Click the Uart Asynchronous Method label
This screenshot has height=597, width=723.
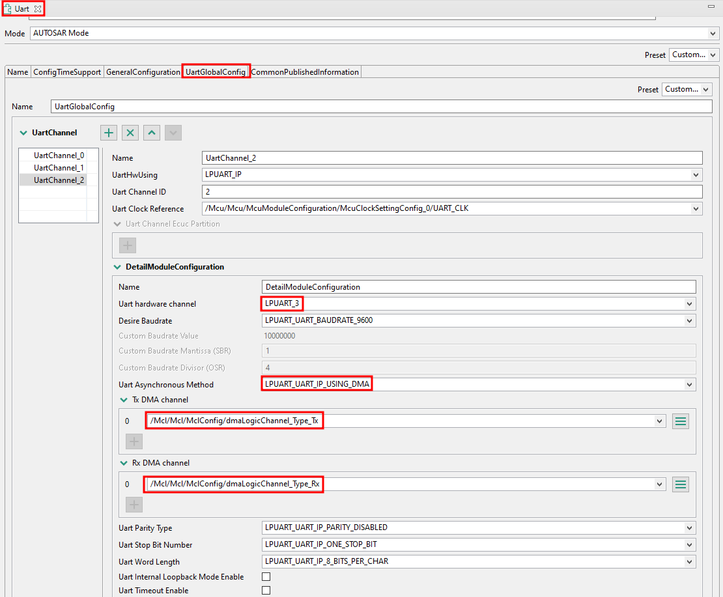point(166,384)
